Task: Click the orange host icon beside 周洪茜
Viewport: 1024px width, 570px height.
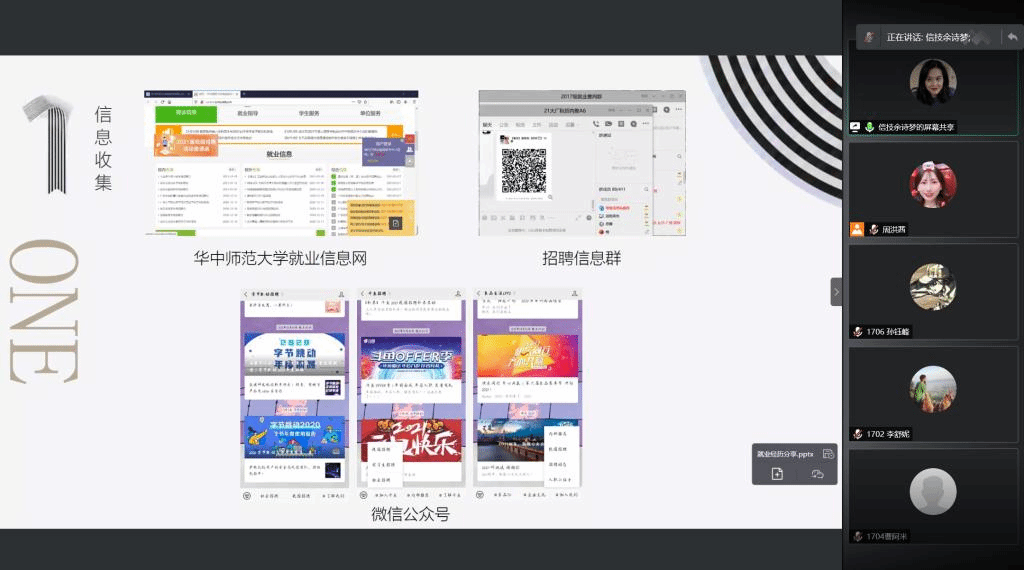Action: [x=857, y=229]
